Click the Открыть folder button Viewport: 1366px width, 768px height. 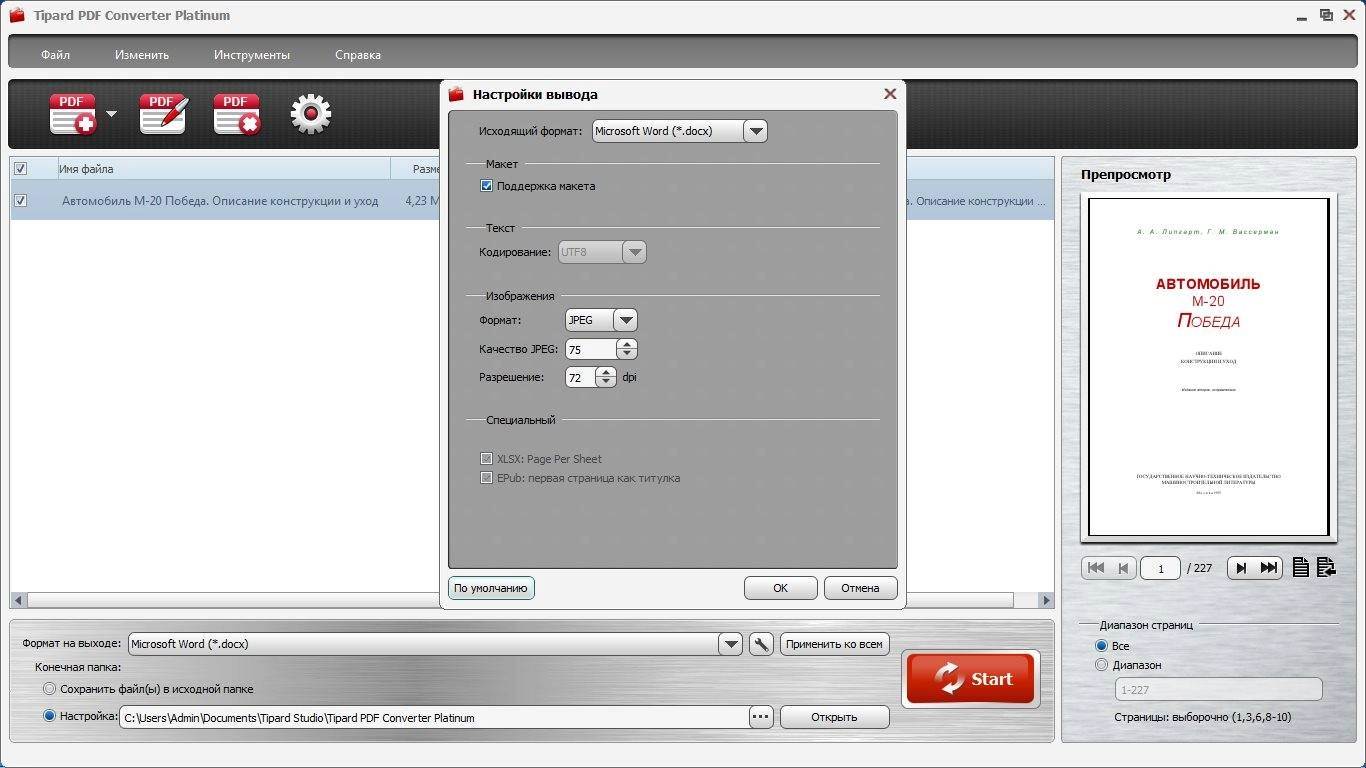(x=834, y=717)
